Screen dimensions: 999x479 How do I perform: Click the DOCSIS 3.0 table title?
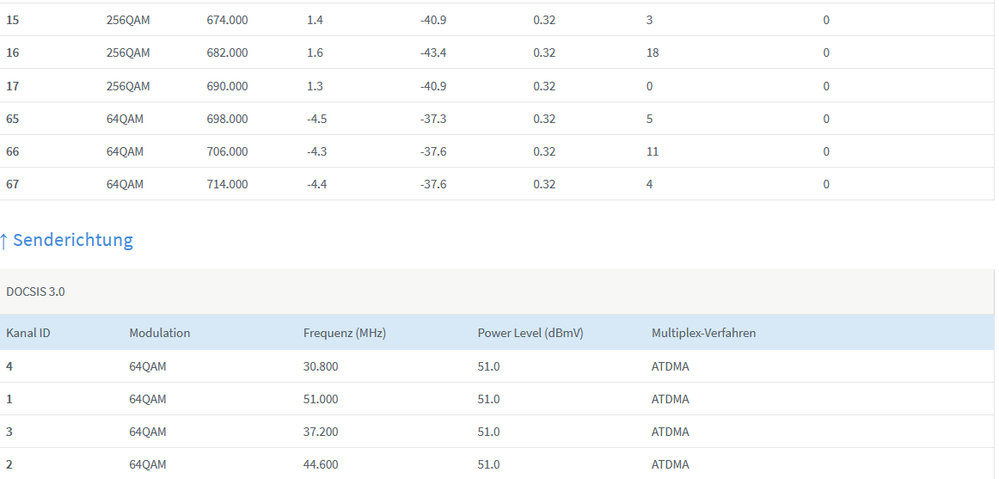36,291
